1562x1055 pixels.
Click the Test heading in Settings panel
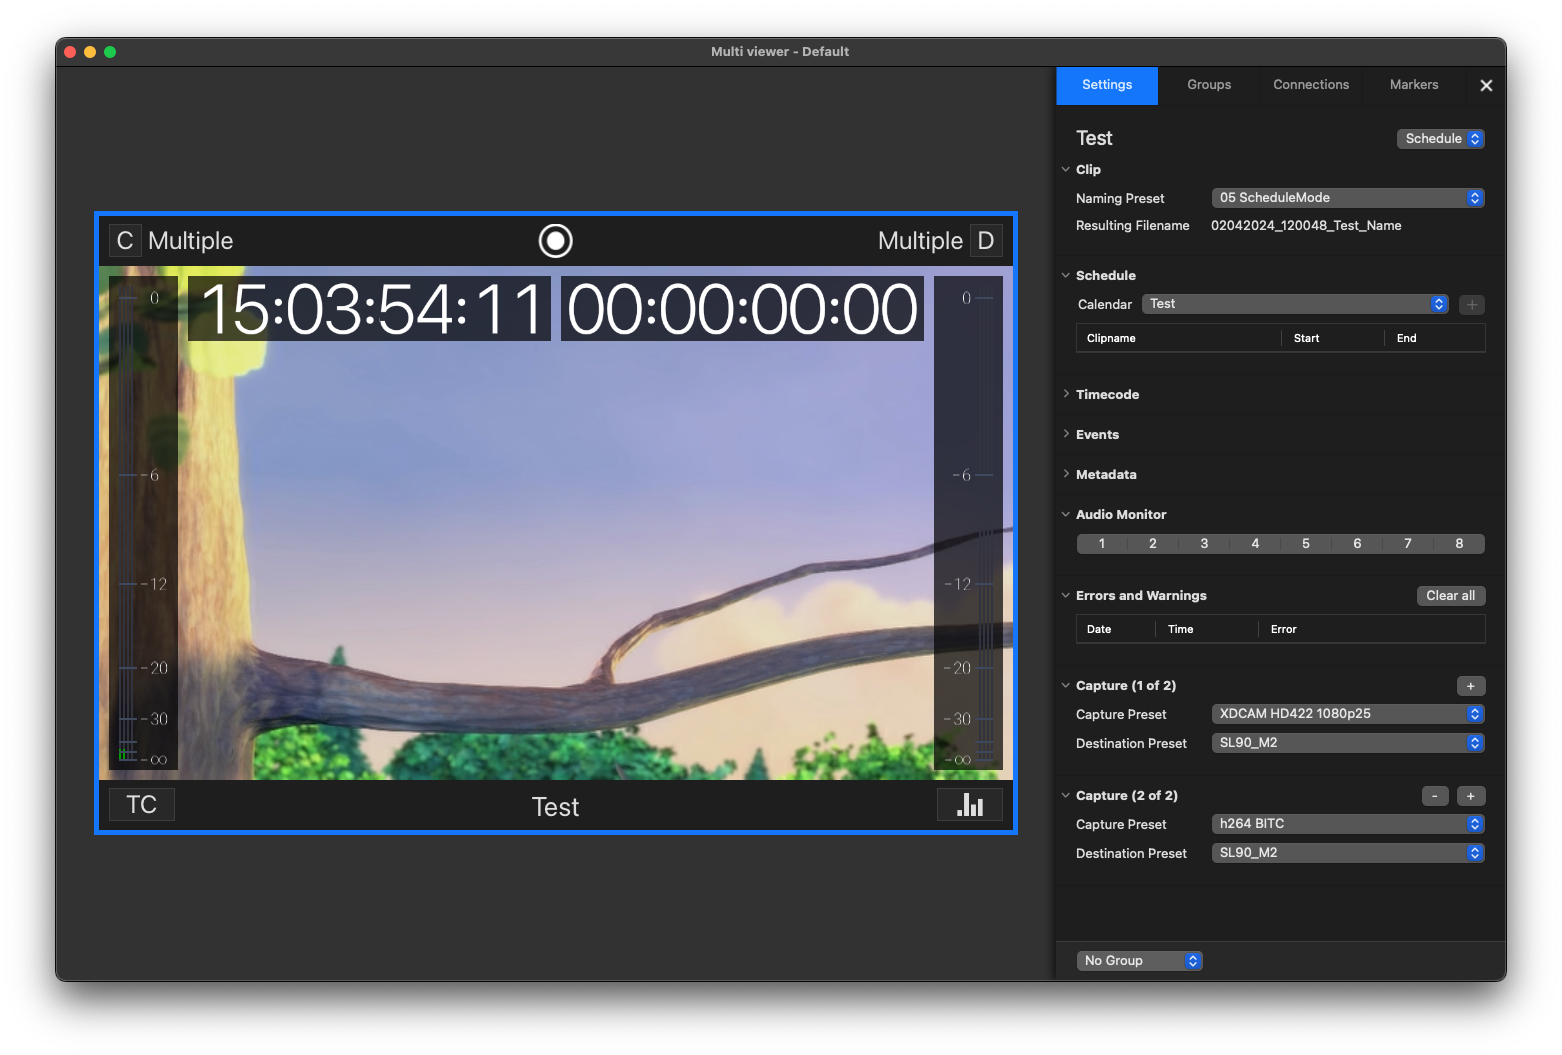coord(1094,138)
